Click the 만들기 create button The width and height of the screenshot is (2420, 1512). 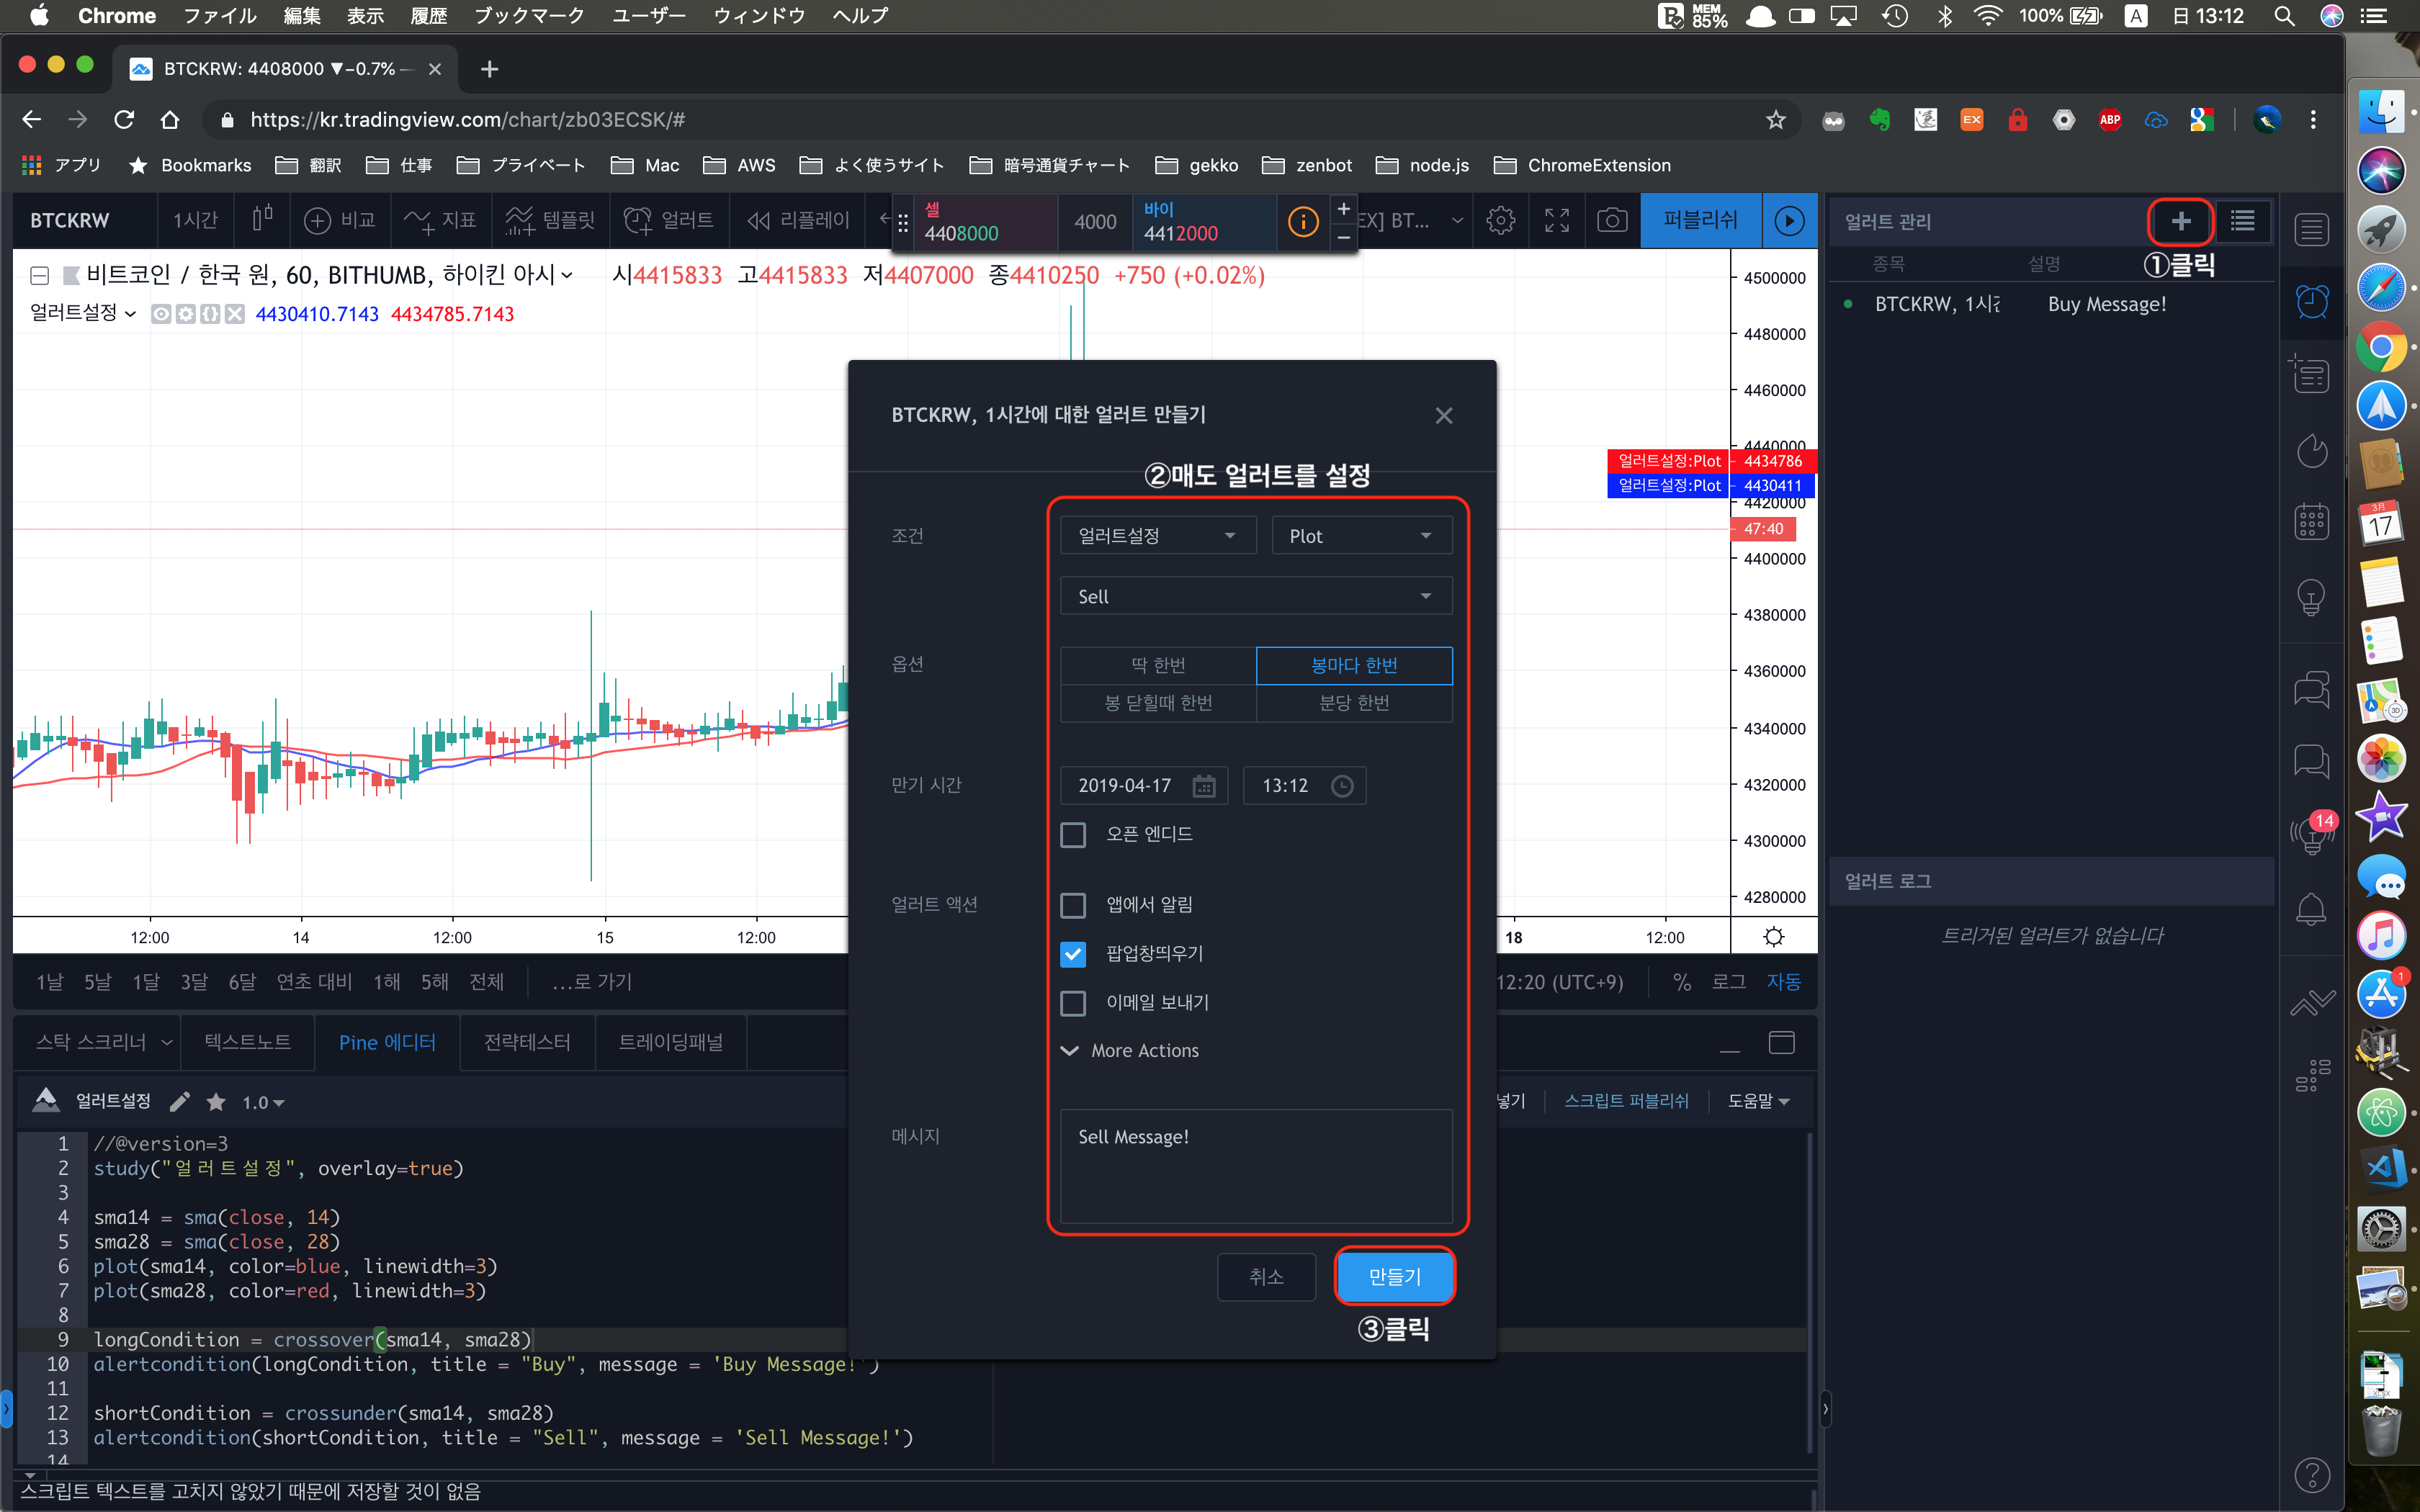click(x=1394, y=1276)
